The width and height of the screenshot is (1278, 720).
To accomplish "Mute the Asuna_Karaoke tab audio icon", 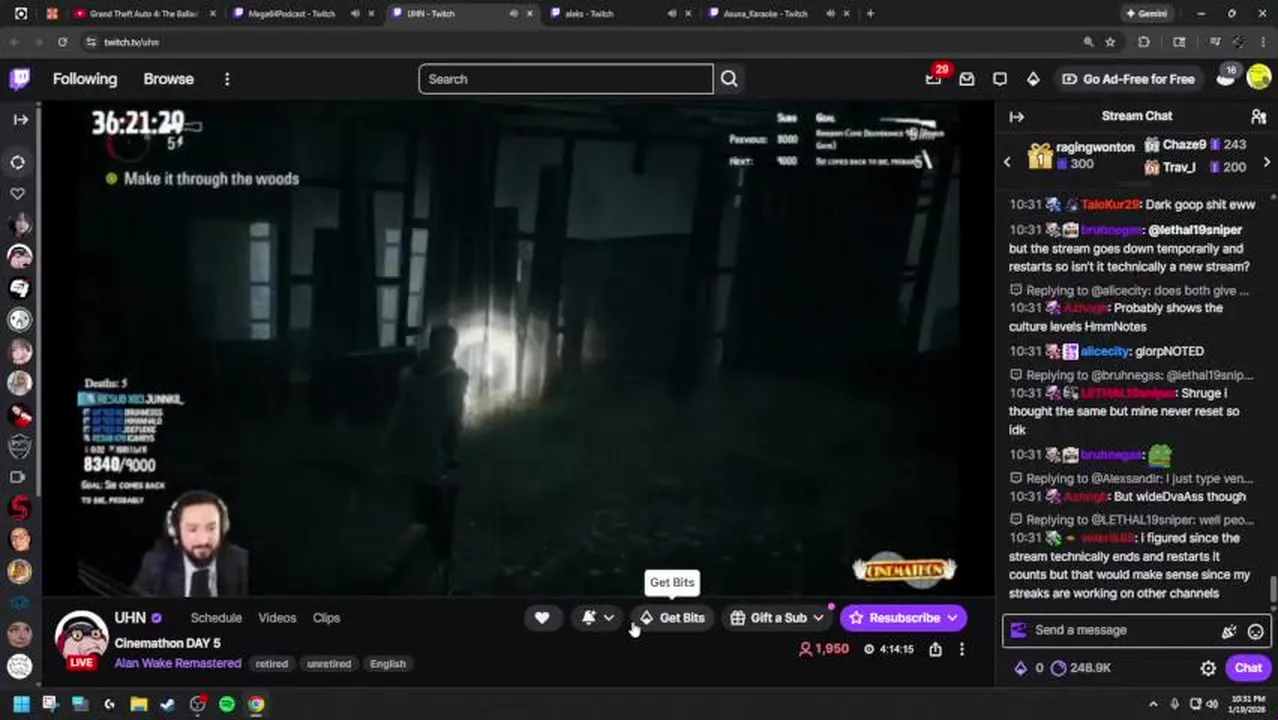I will (828, 14).
